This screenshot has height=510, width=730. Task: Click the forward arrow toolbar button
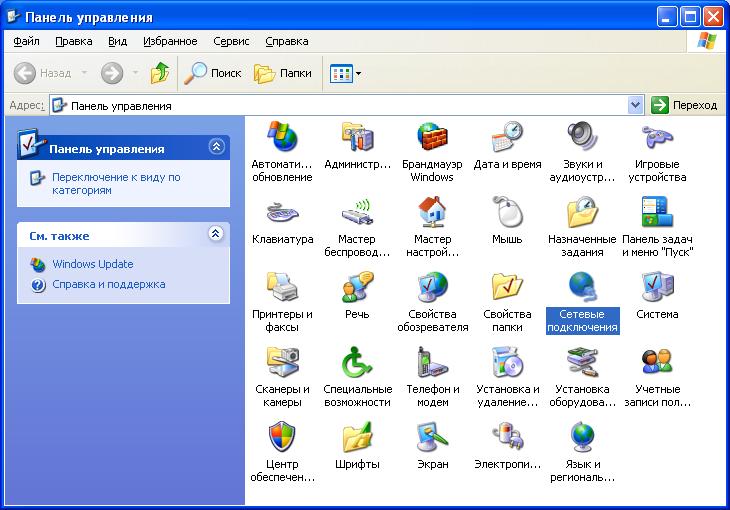click(112, 73)
